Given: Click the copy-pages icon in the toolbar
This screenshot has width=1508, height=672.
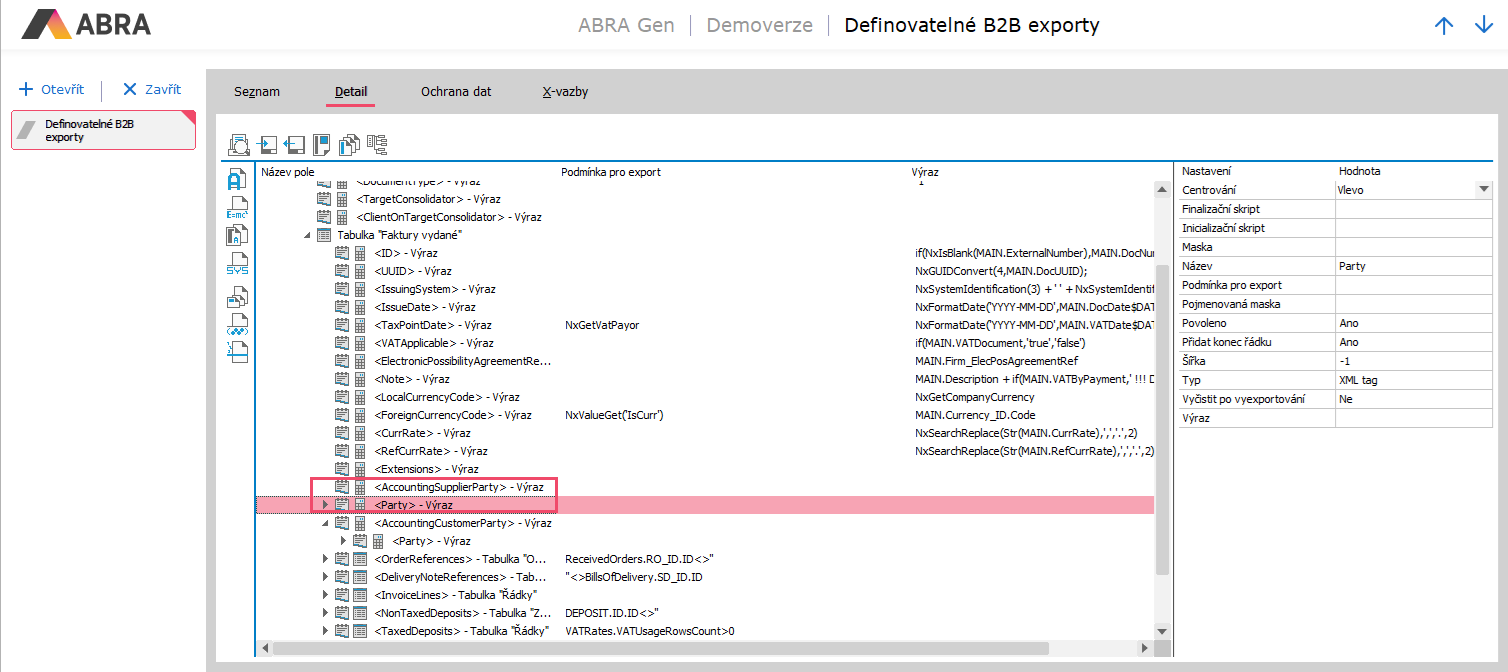Looking at the screenshot, I should [349, 145].
